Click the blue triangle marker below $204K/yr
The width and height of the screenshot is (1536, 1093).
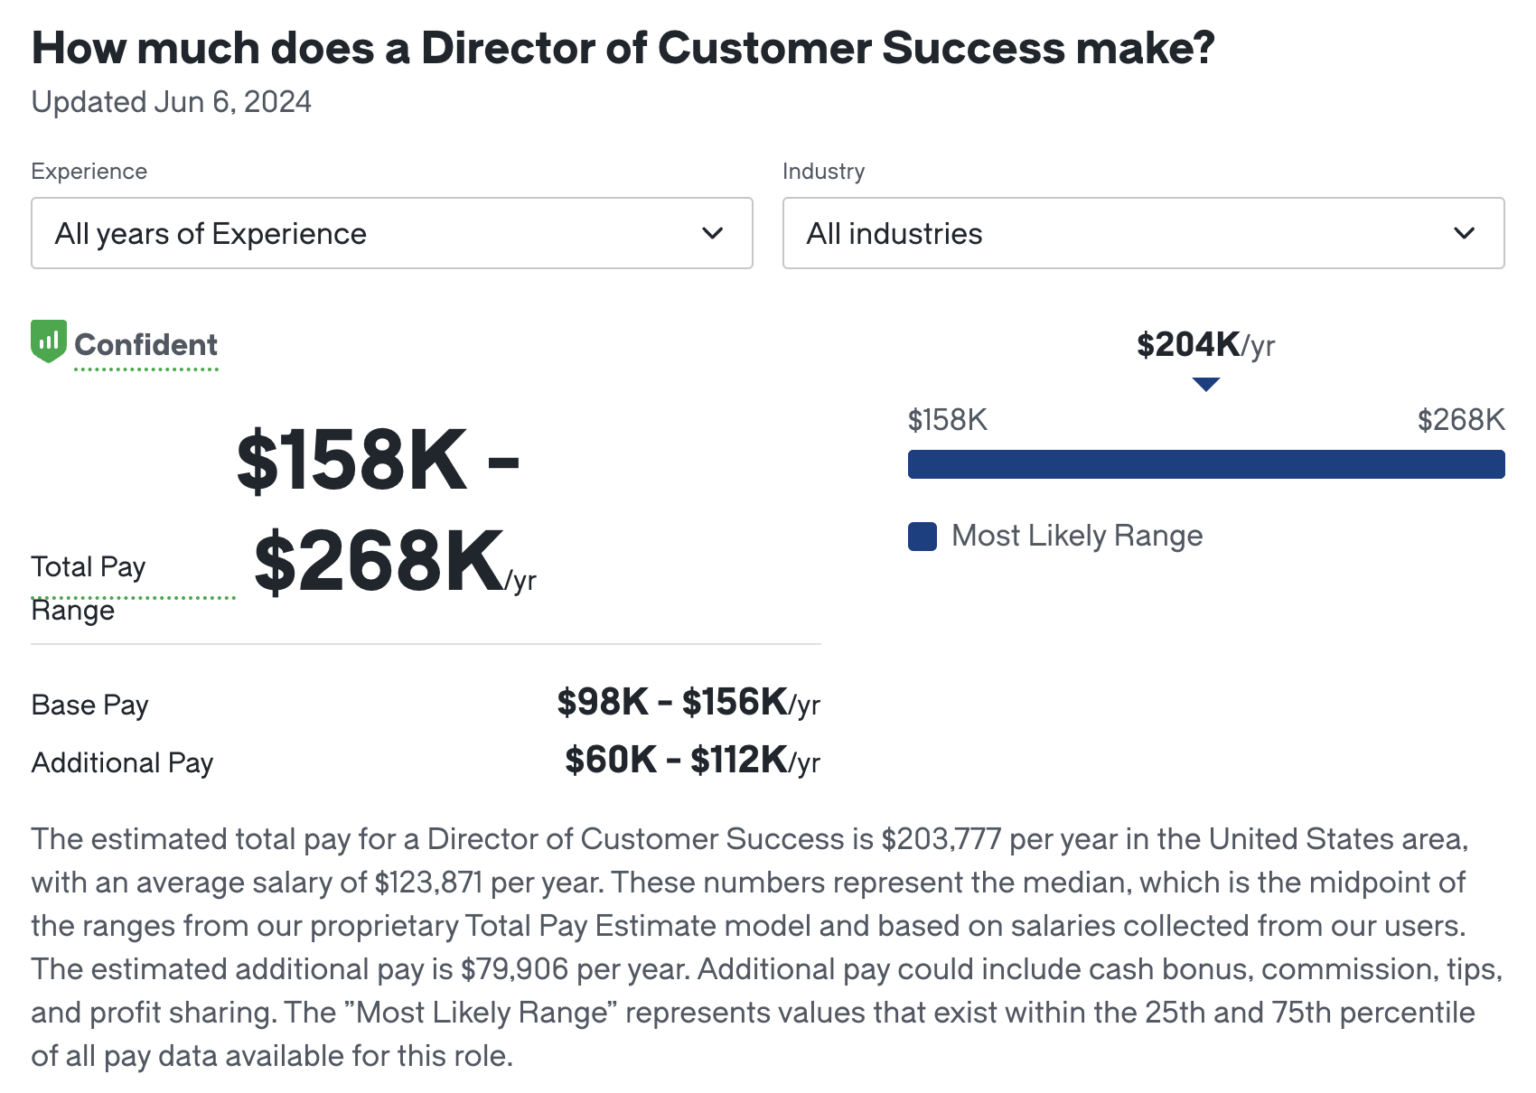[x=1207, y=383]
